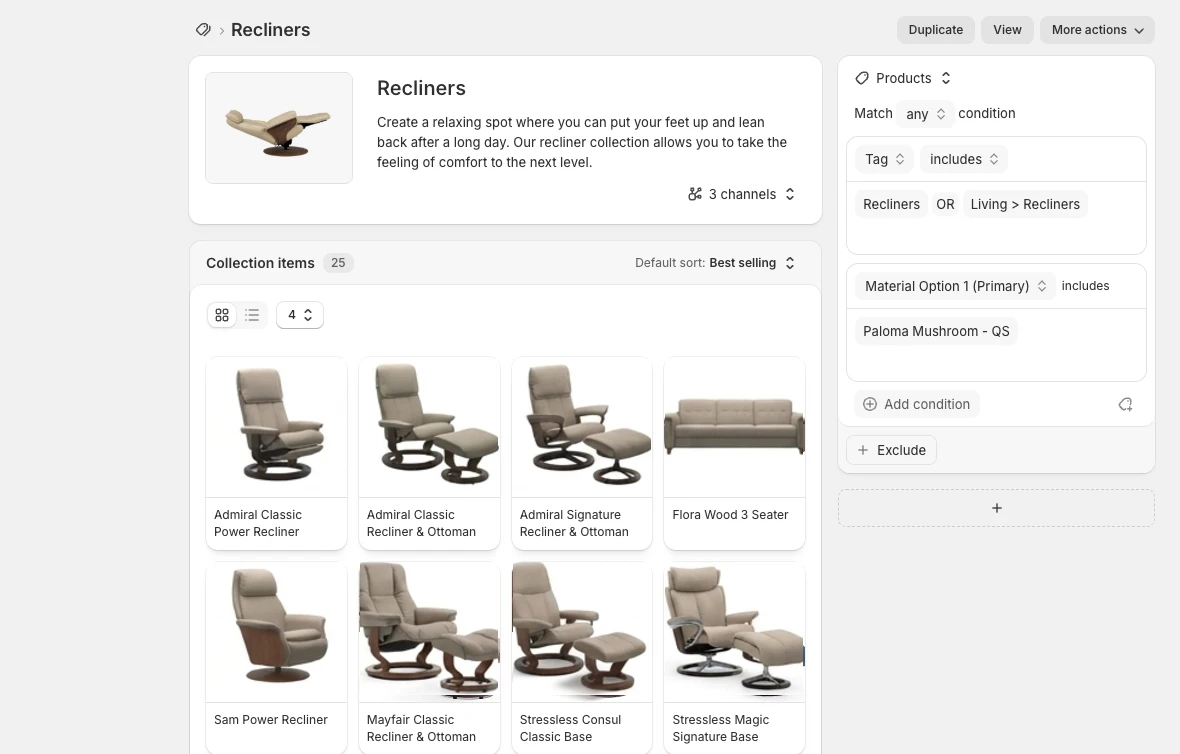
Task: Click the OR operator chip
Action: pos(945,204)
